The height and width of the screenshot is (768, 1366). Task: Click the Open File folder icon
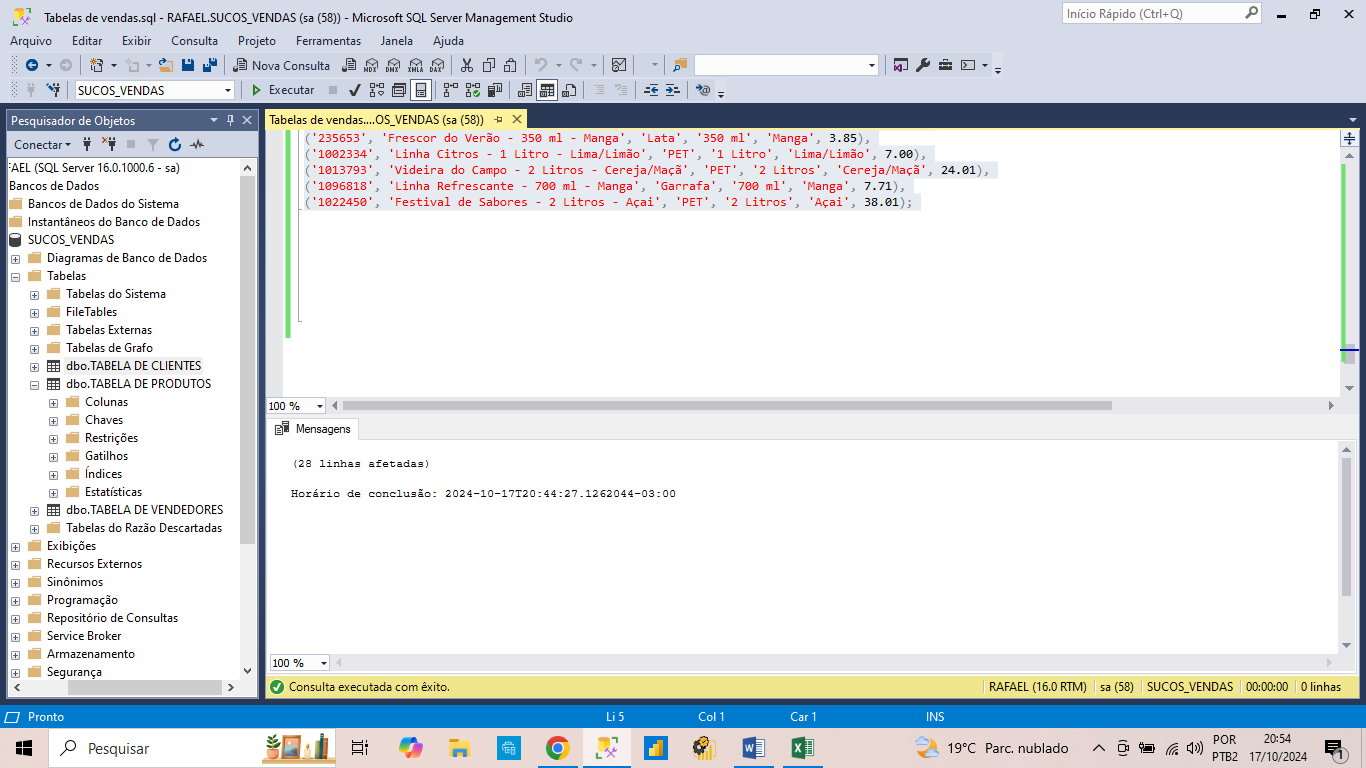(x=165, y=65)
